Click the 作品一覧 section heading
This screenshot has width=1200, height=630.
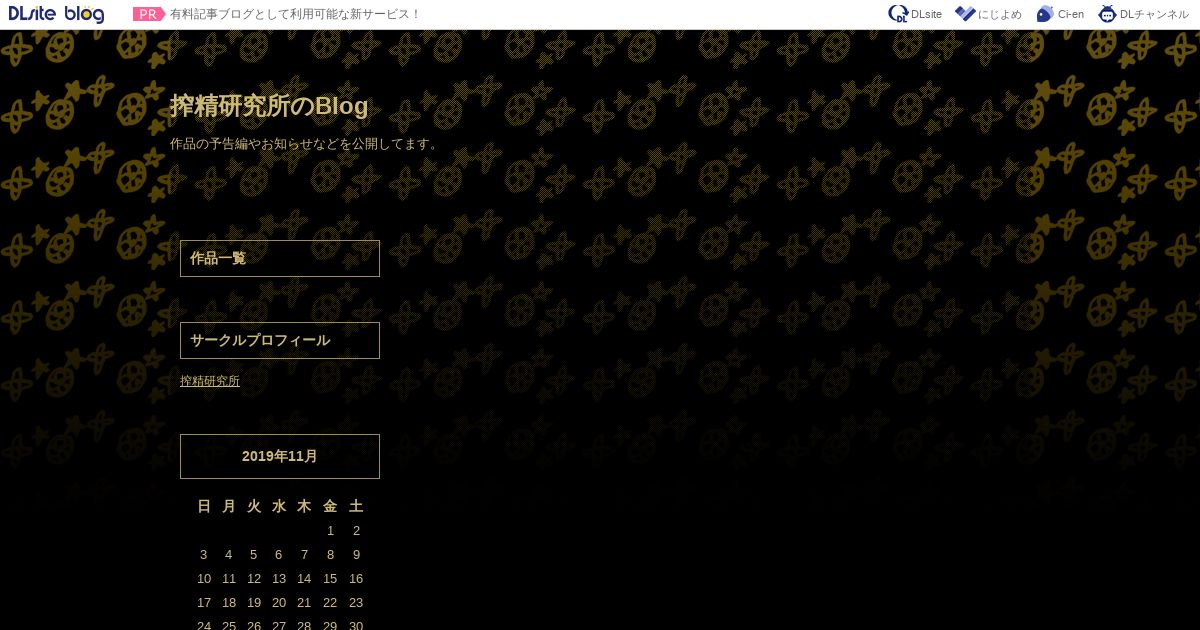click(280, 258)
